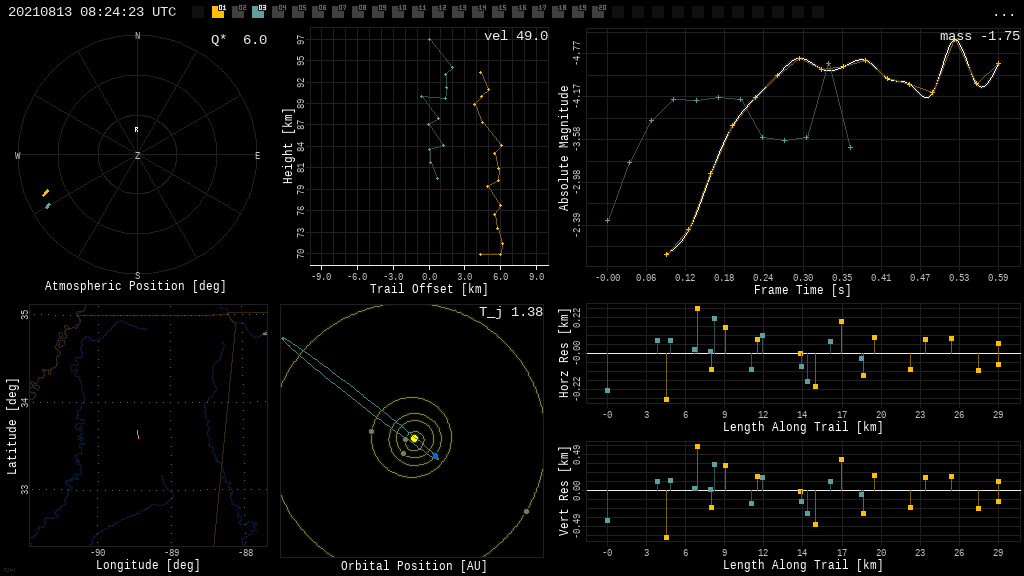
Task: Toggle station 13 square in top bar
Action: click(458, 12)
